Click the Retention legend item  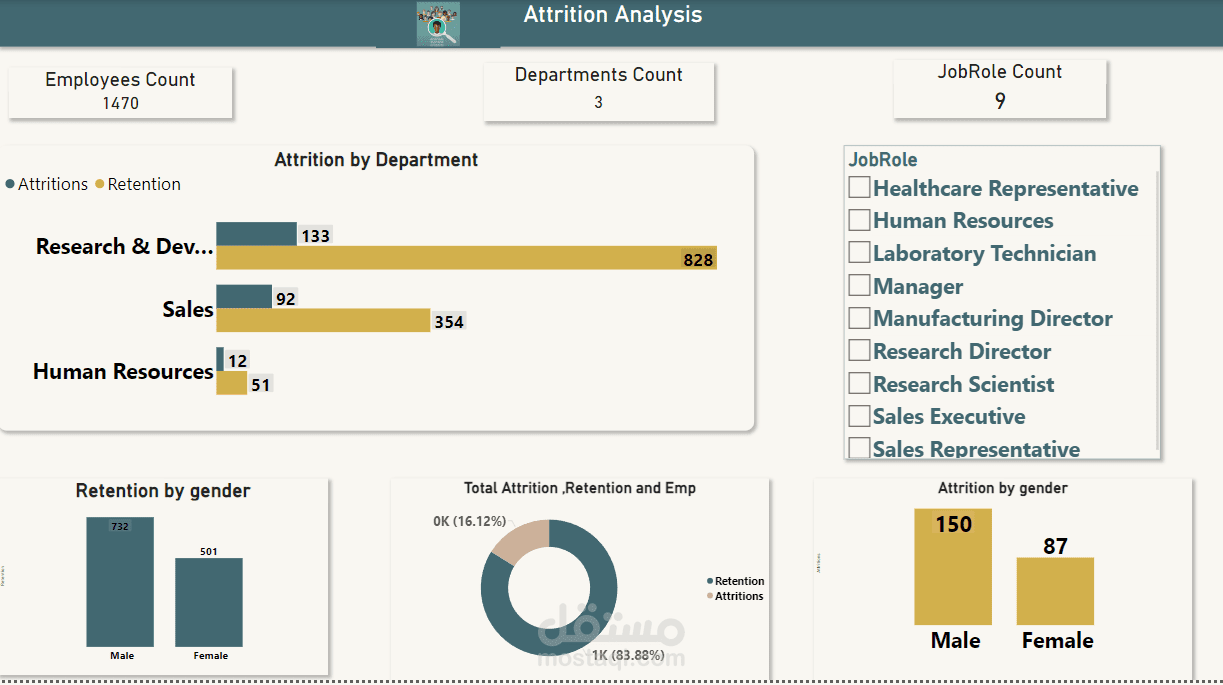[x=137, y=184]
